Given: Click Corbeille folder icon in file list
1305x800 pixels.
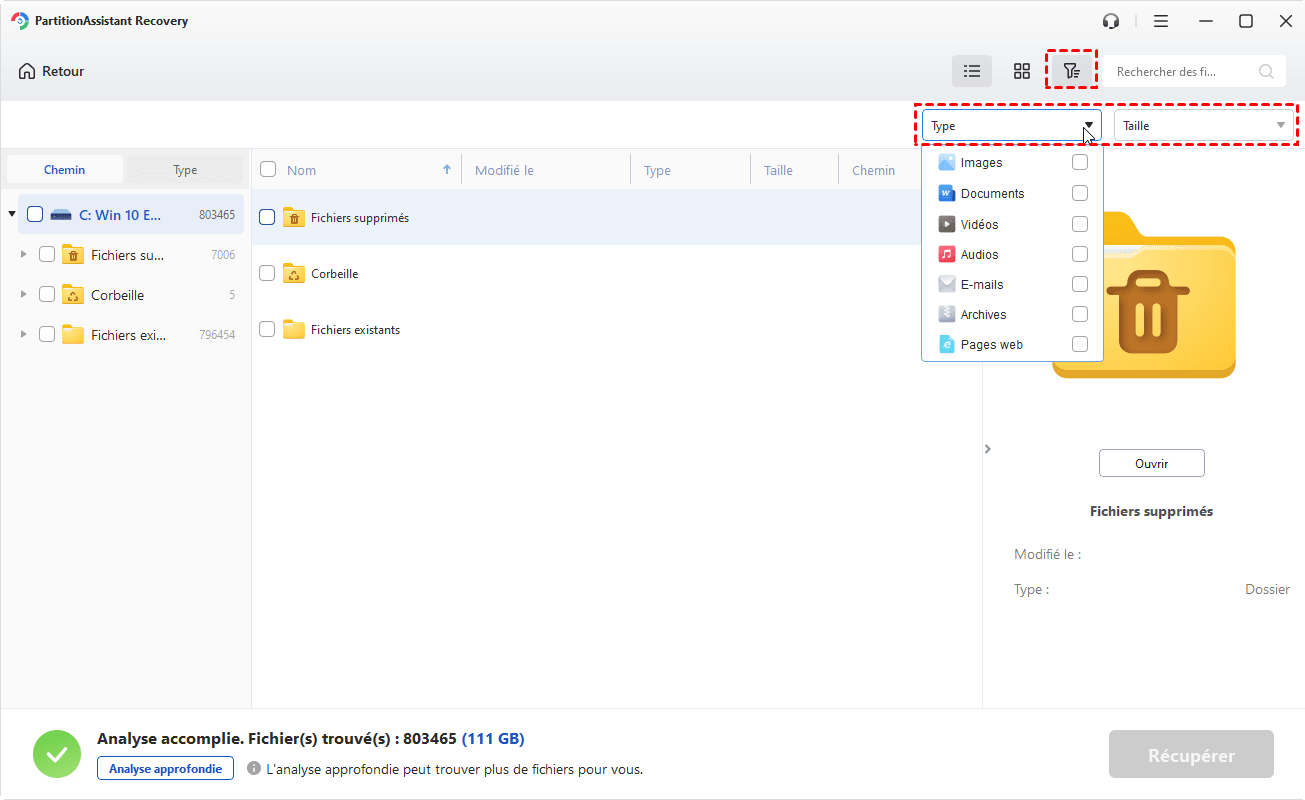Looking at the screenshot, I should 294,273.
